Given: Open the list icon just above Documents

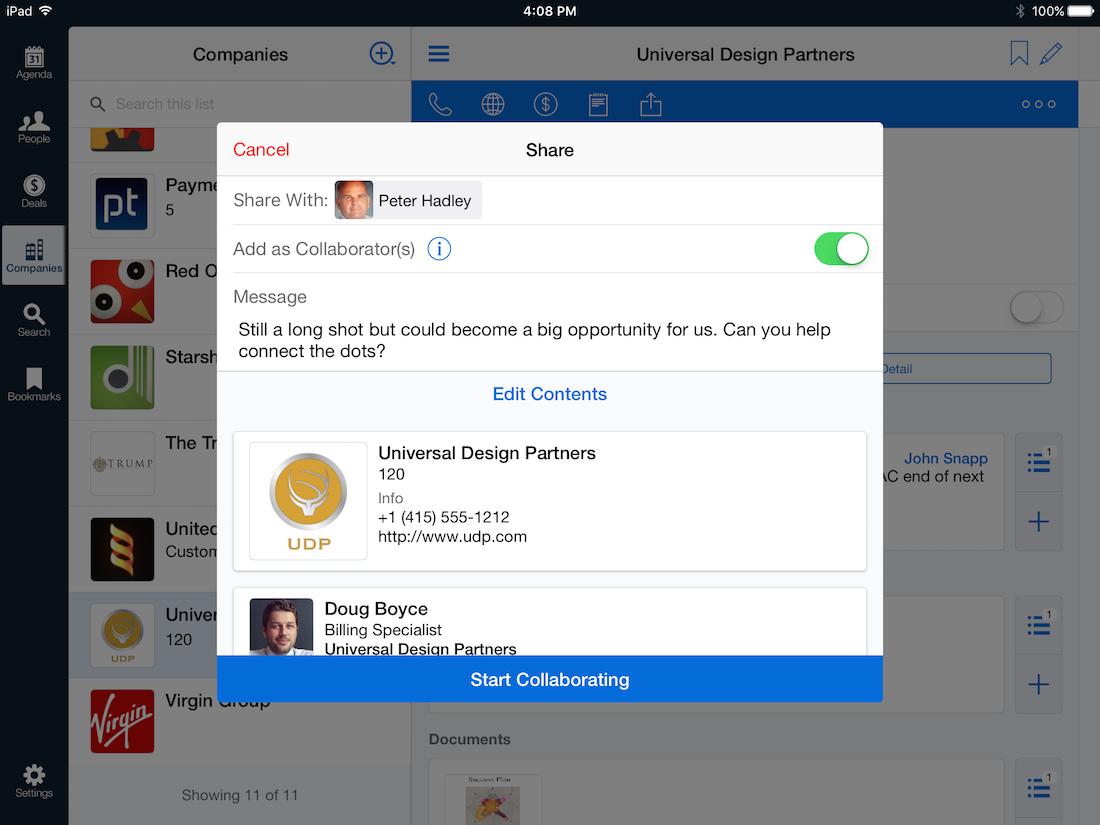Looking at the screenshot, I should 1038,625.
